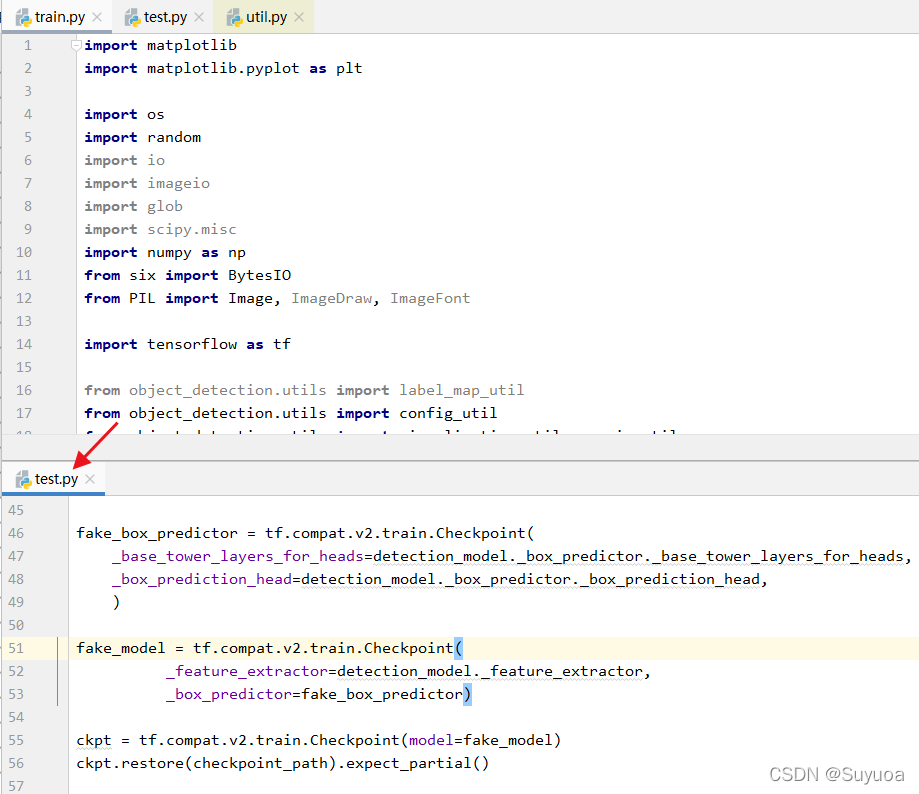Click the 'import glob' line
Viewport: 919px width, 794px height.
point(134,206)
